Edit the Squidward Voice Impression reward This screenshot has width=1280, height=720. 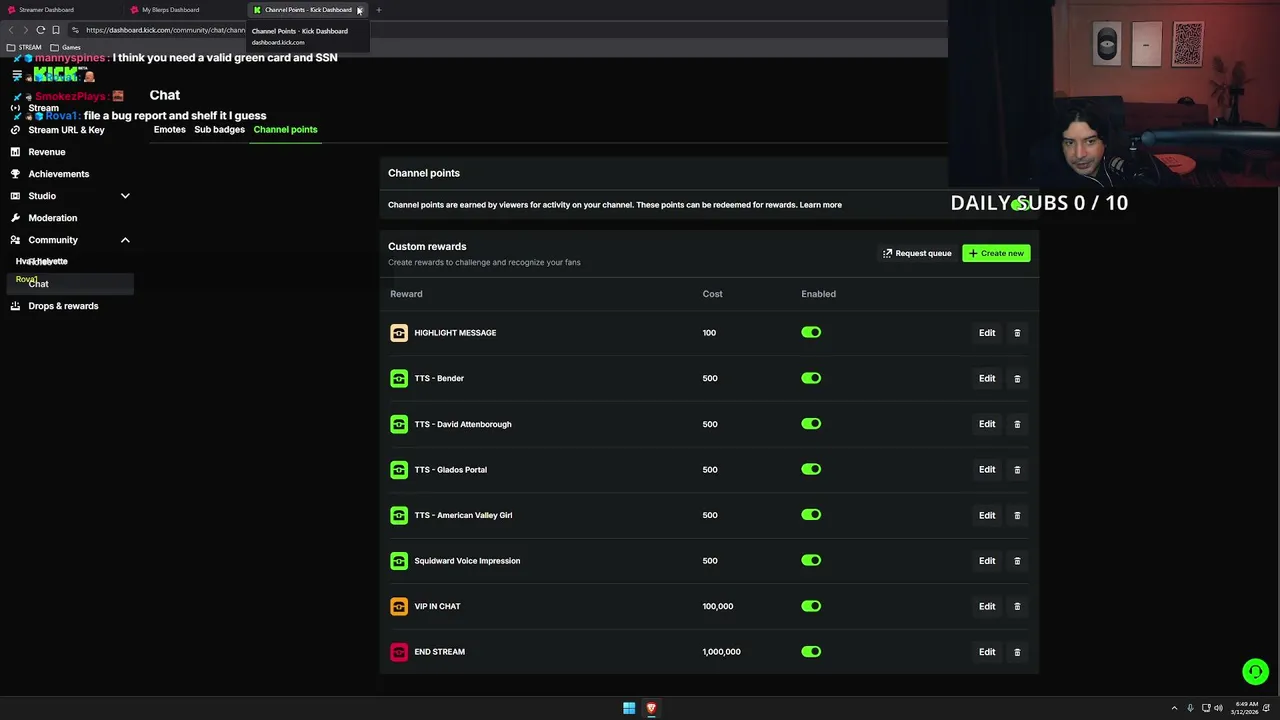(987, 561)
